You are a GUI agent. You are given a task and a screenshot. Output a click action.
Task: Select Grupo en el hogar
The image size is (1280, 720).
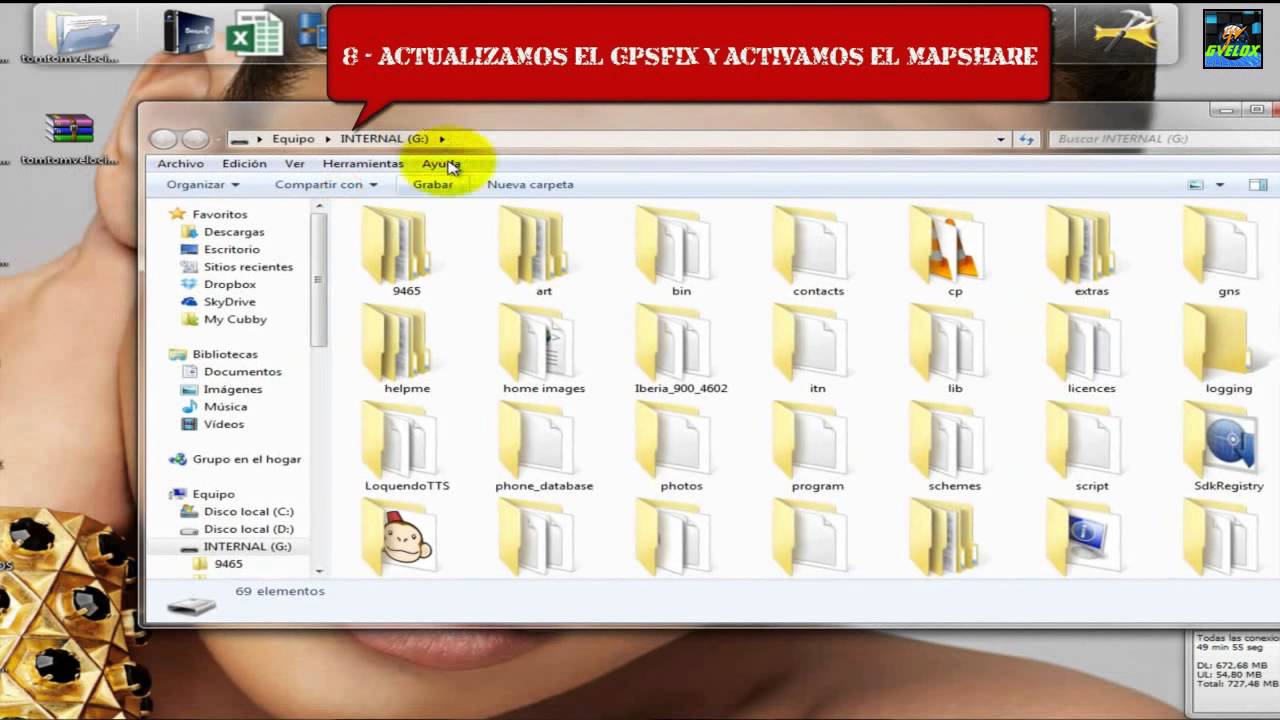tap(246, 459)
